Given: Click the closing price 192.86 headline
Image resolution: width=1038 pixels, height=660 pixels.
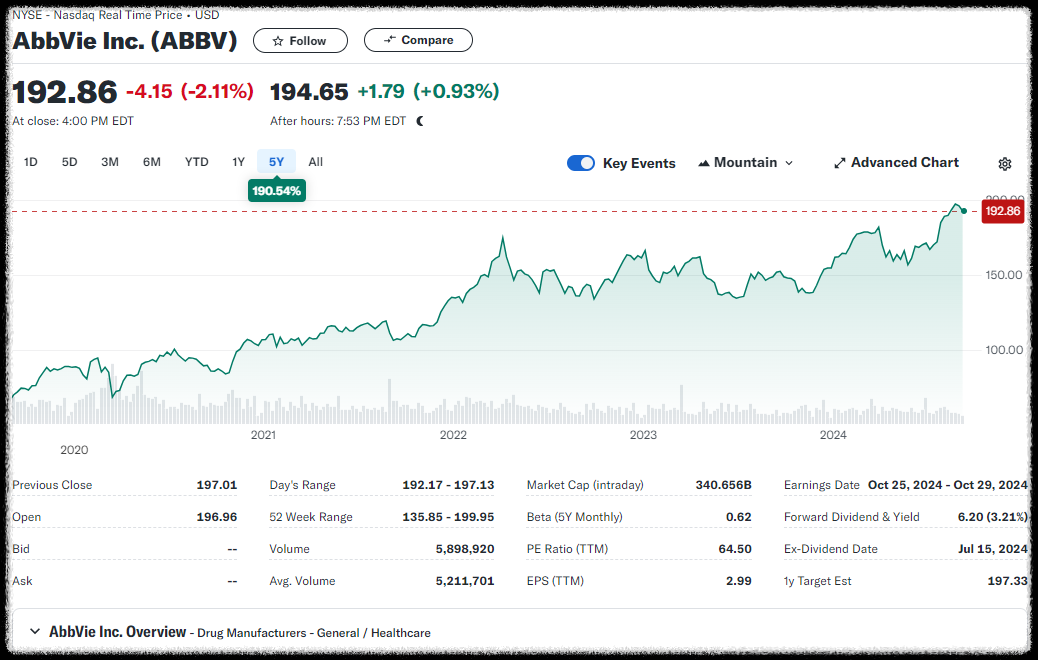Looking at the screenshot, I should tap(65, 92).
